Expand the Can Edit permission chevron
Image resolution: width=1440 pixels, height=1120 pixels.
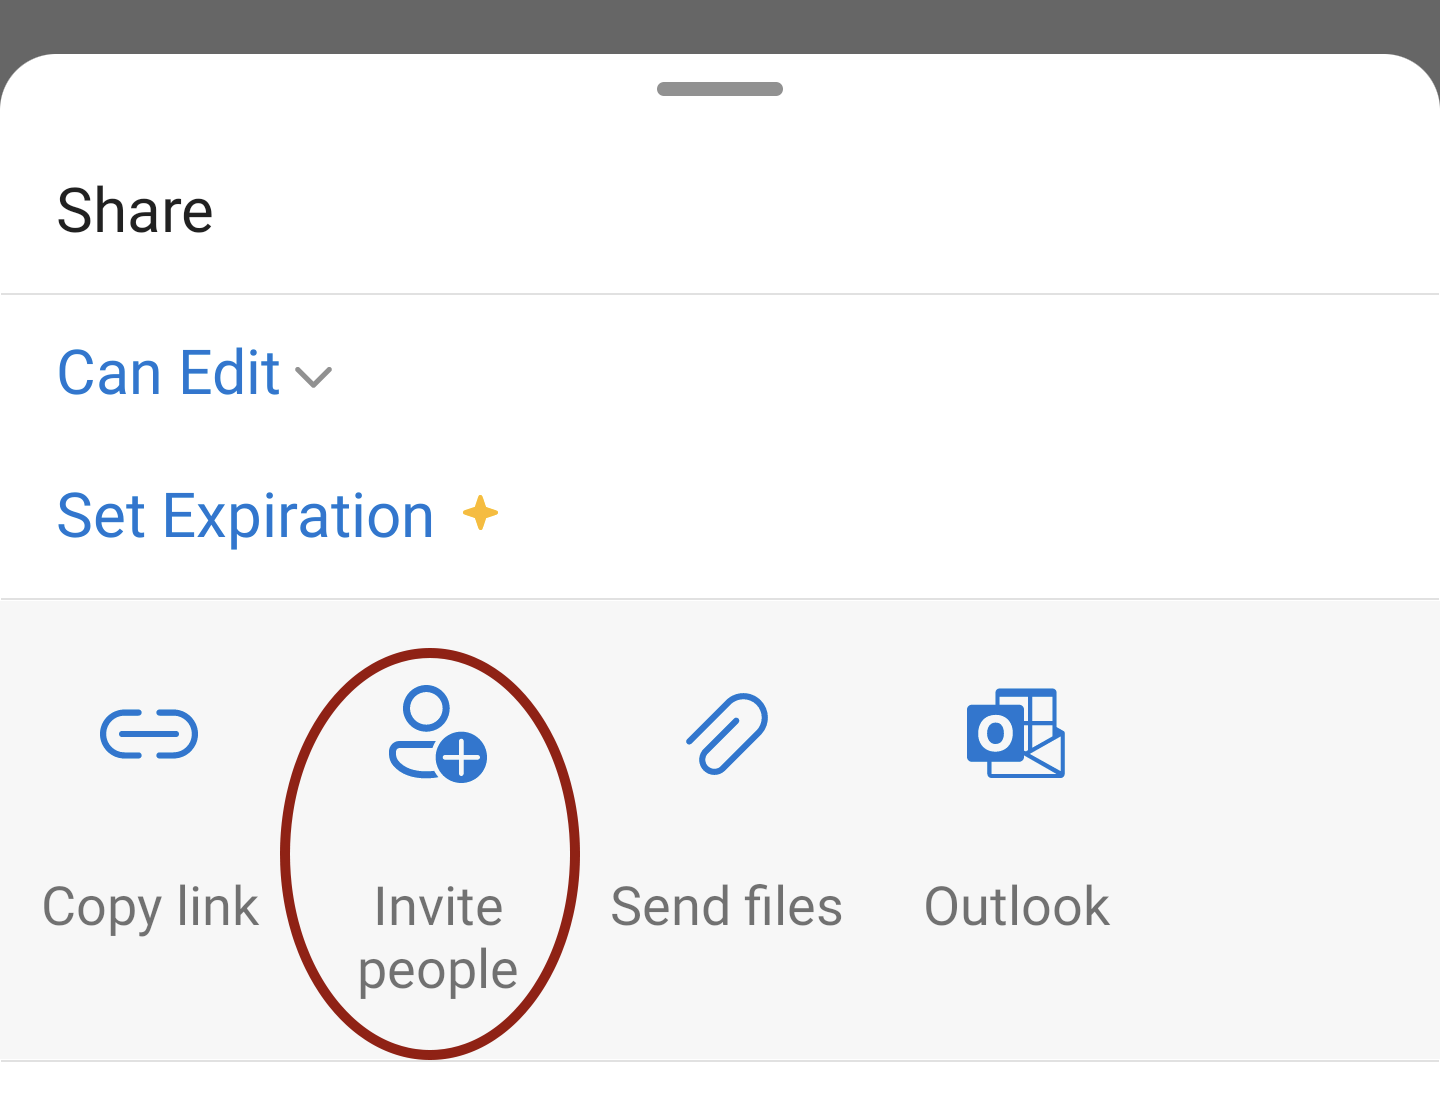[313, 377]
